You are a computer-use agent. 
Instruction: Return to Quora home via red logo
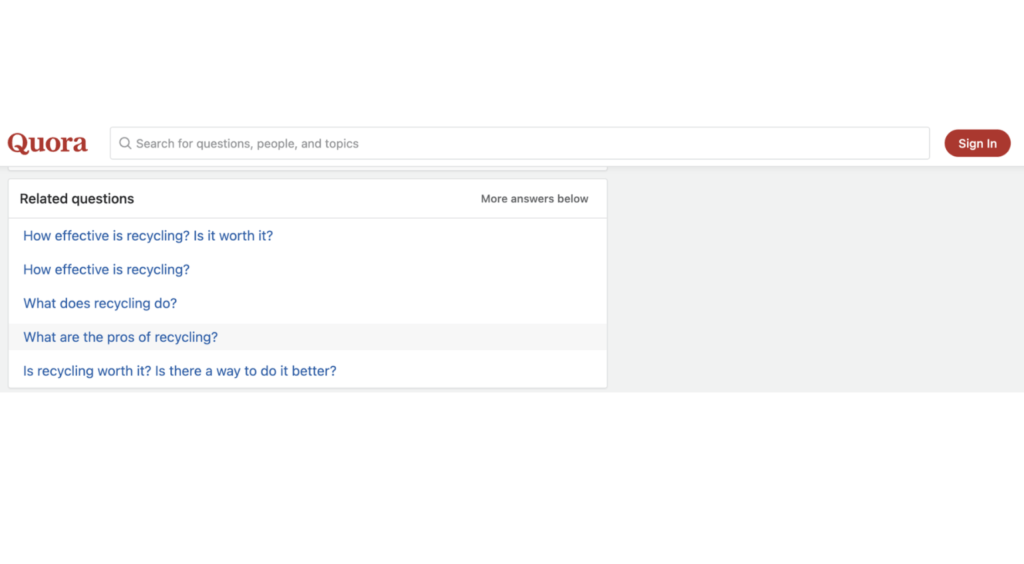[47, 143]
